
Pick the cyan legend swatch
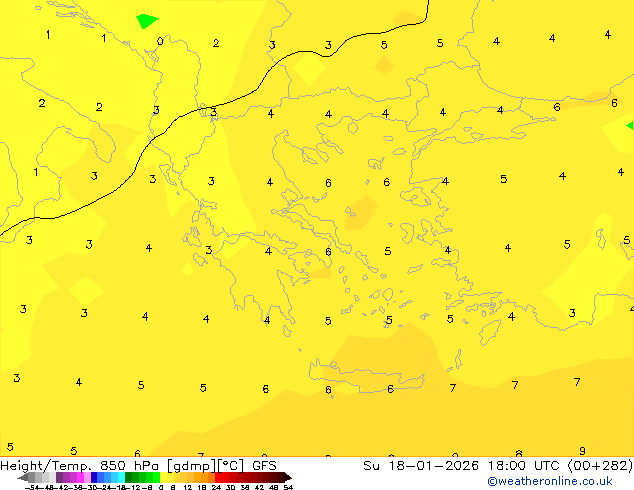pos(122,477)
